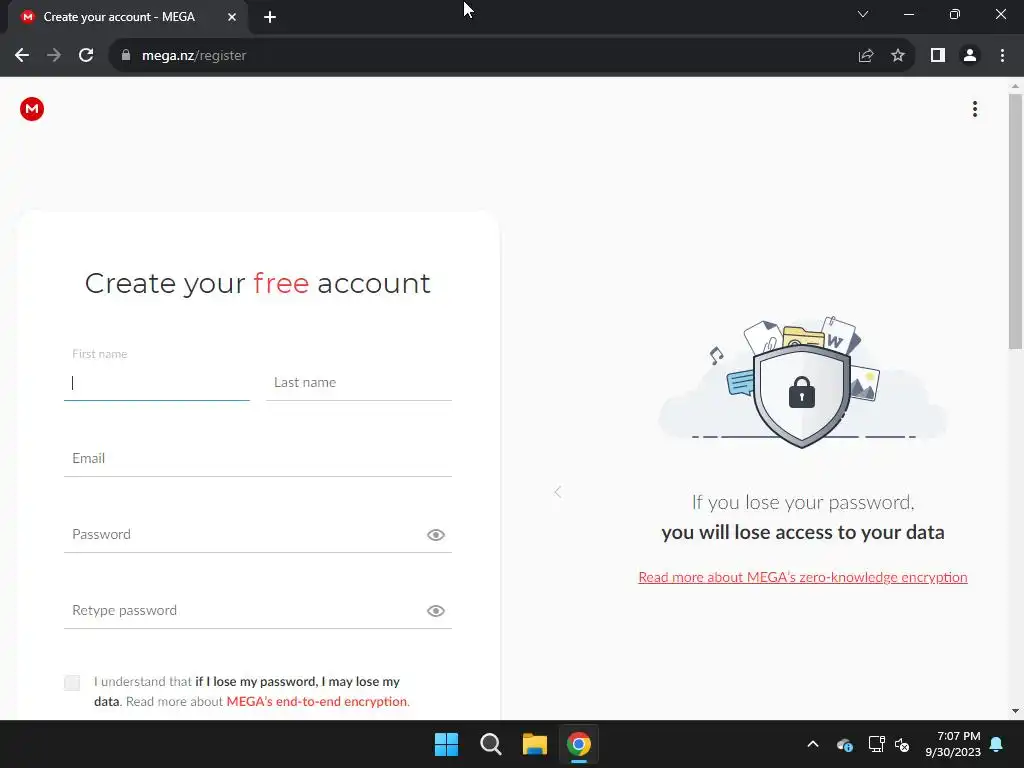
Task: Open the tab search chevron
Action: coord(863,14)
